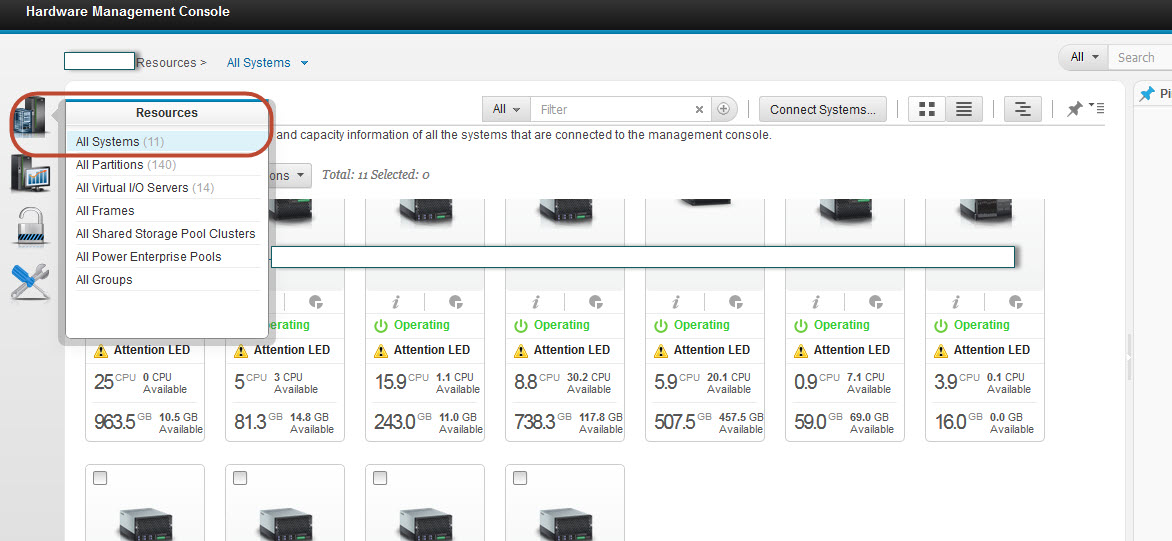The width and height of the screenshot is (1172, 541).
Task: Switch to gallery grid view
Action: (x=927, y=110)
